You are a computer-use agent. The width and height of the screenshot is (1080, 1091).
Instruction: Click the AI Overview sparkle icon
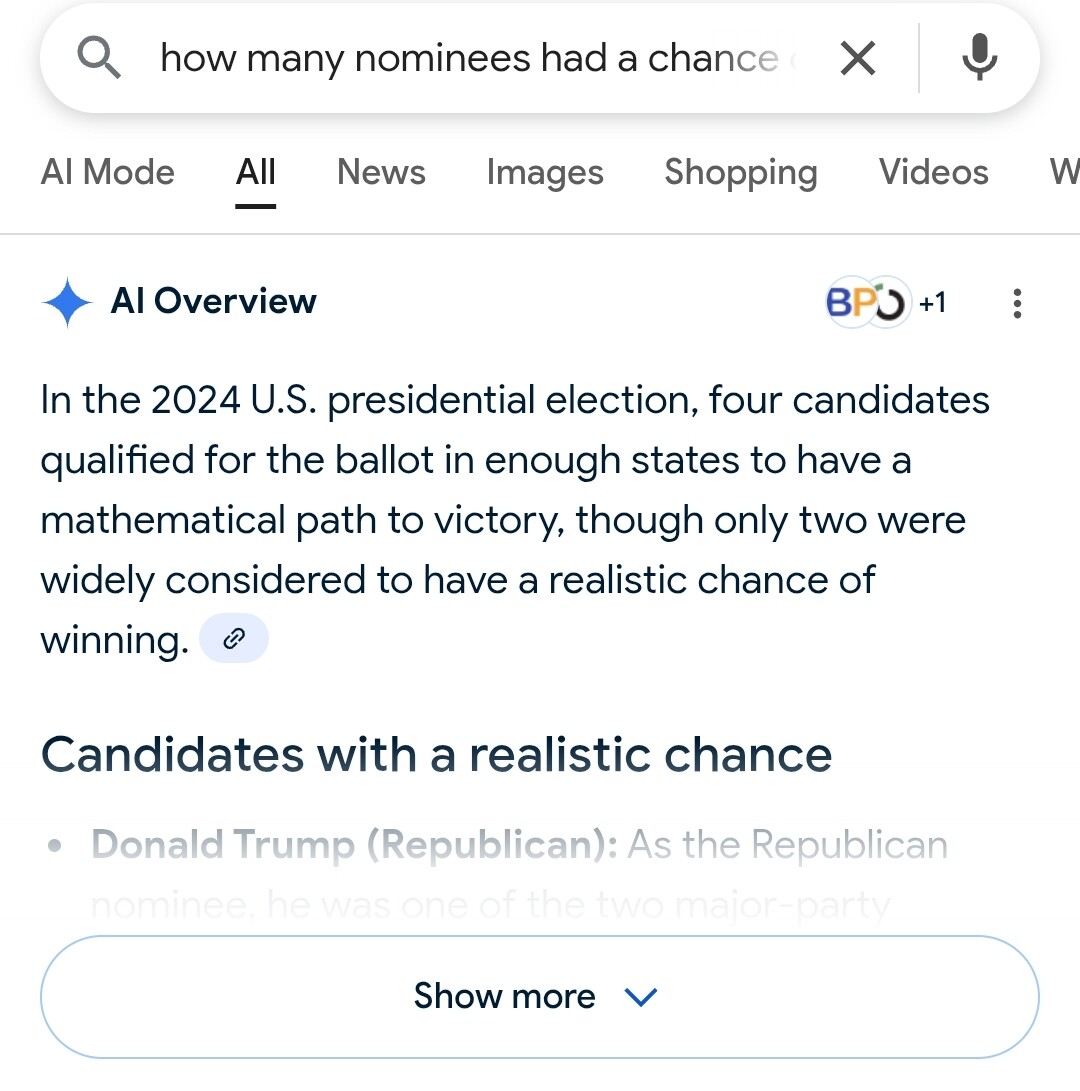click(67, 302)
